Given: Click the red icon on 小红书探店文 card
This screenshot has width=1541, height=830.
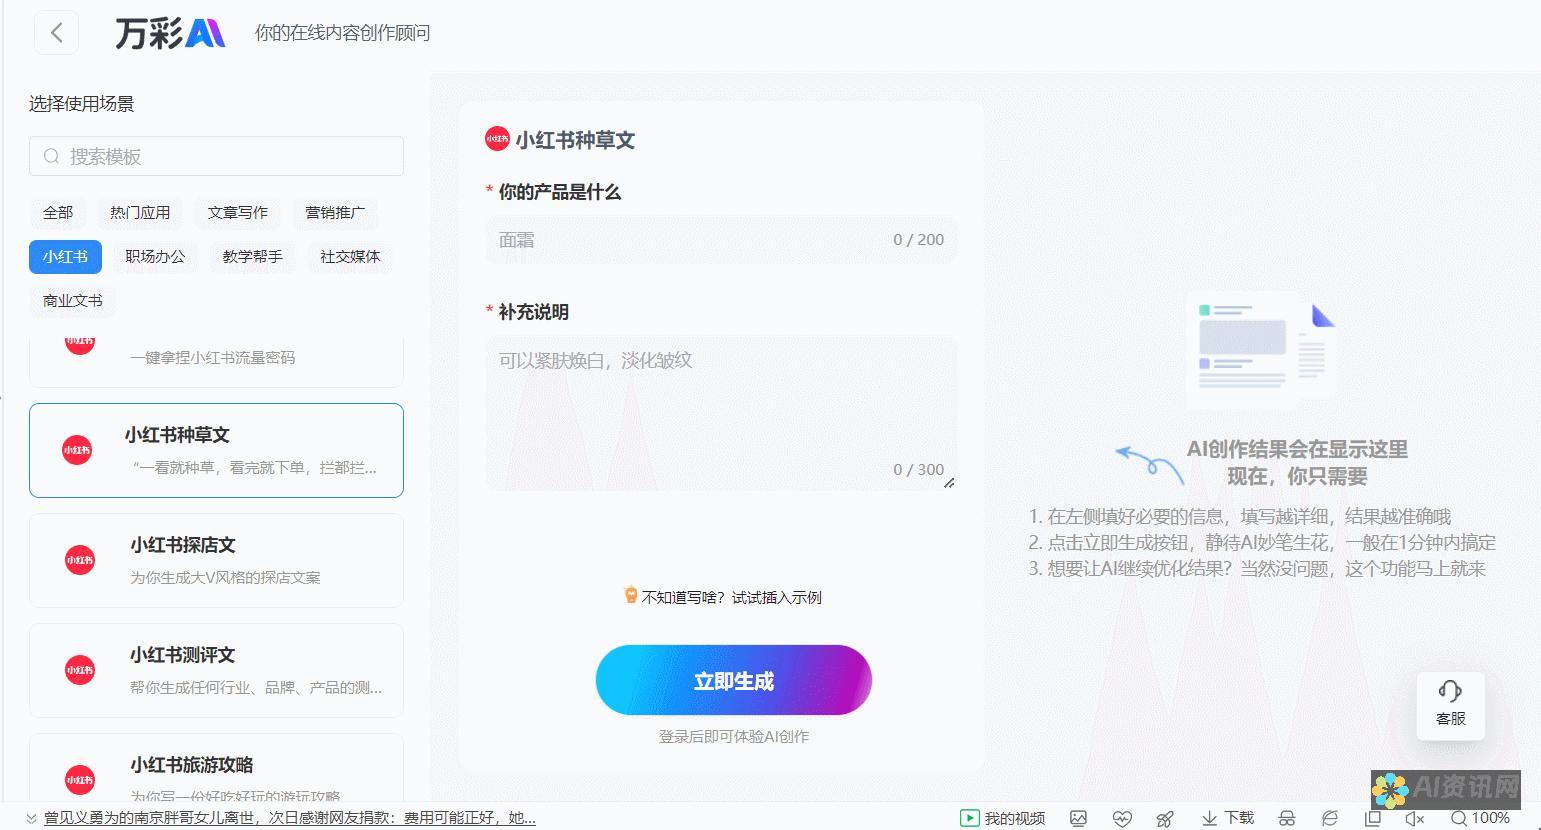Looking at the screenshot, I should click(x=79, y=560).
